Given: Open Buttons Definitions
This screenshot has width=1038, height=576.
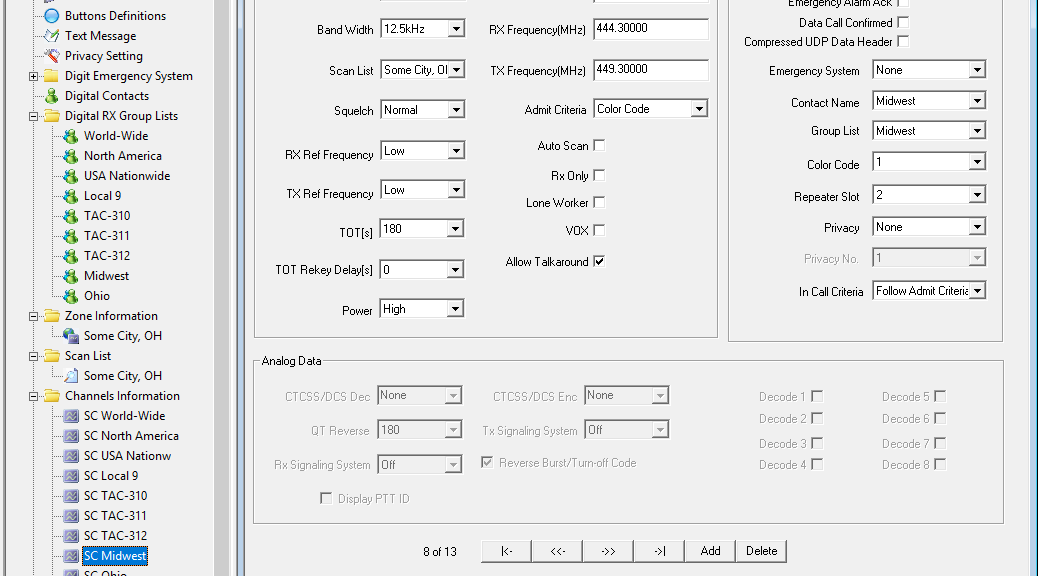Looking at the screenshot, I should click(x=113, y=15).
